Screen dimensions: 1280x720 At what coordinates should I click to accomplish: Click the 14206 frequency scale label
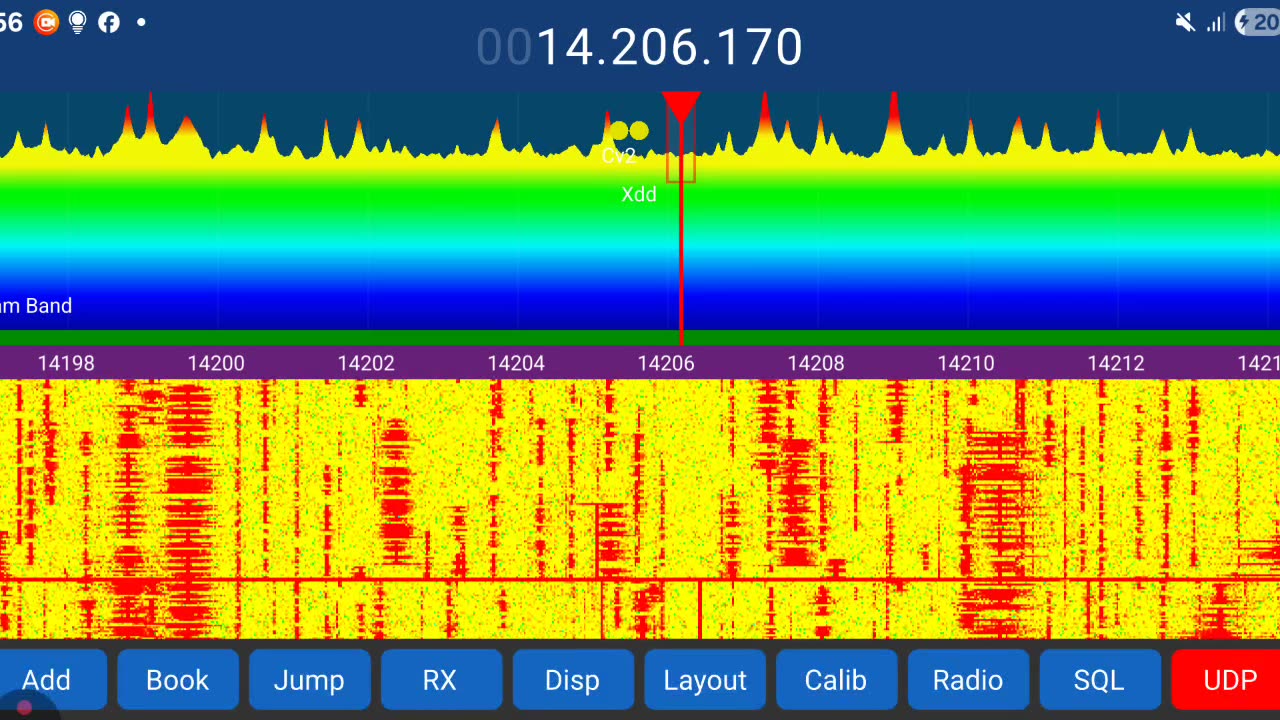tap(666, 363)
